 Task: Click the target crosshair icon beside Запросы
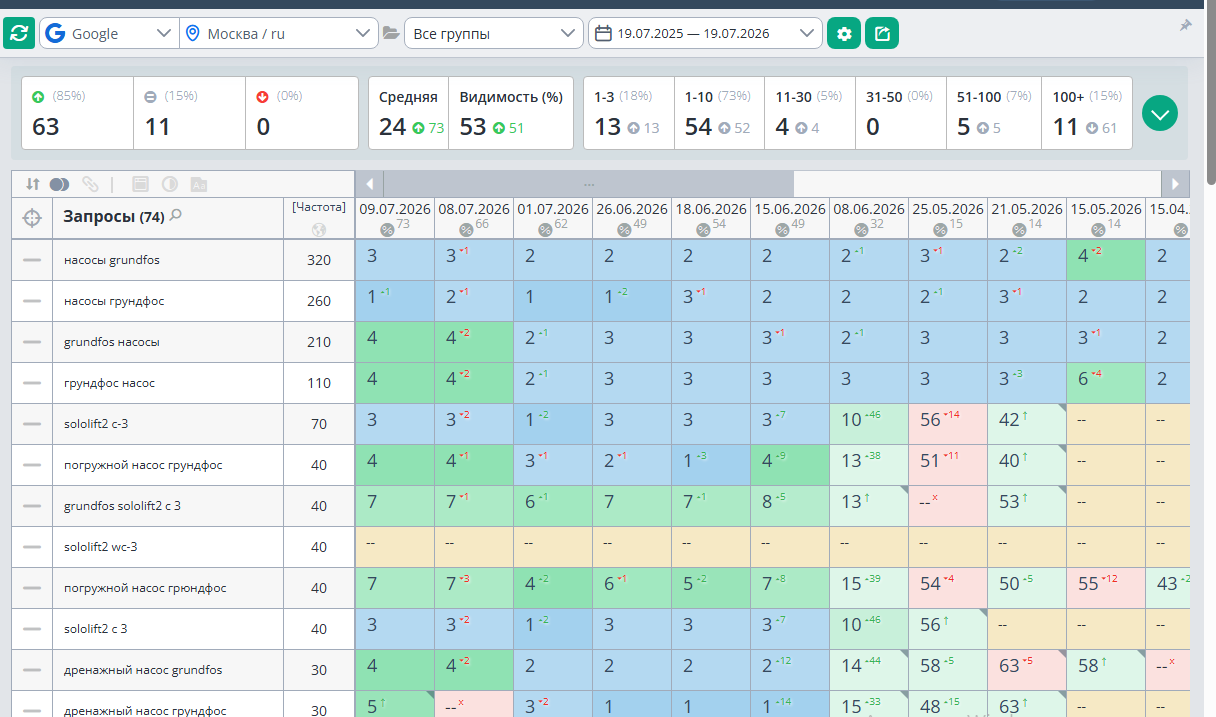point(32,217)
